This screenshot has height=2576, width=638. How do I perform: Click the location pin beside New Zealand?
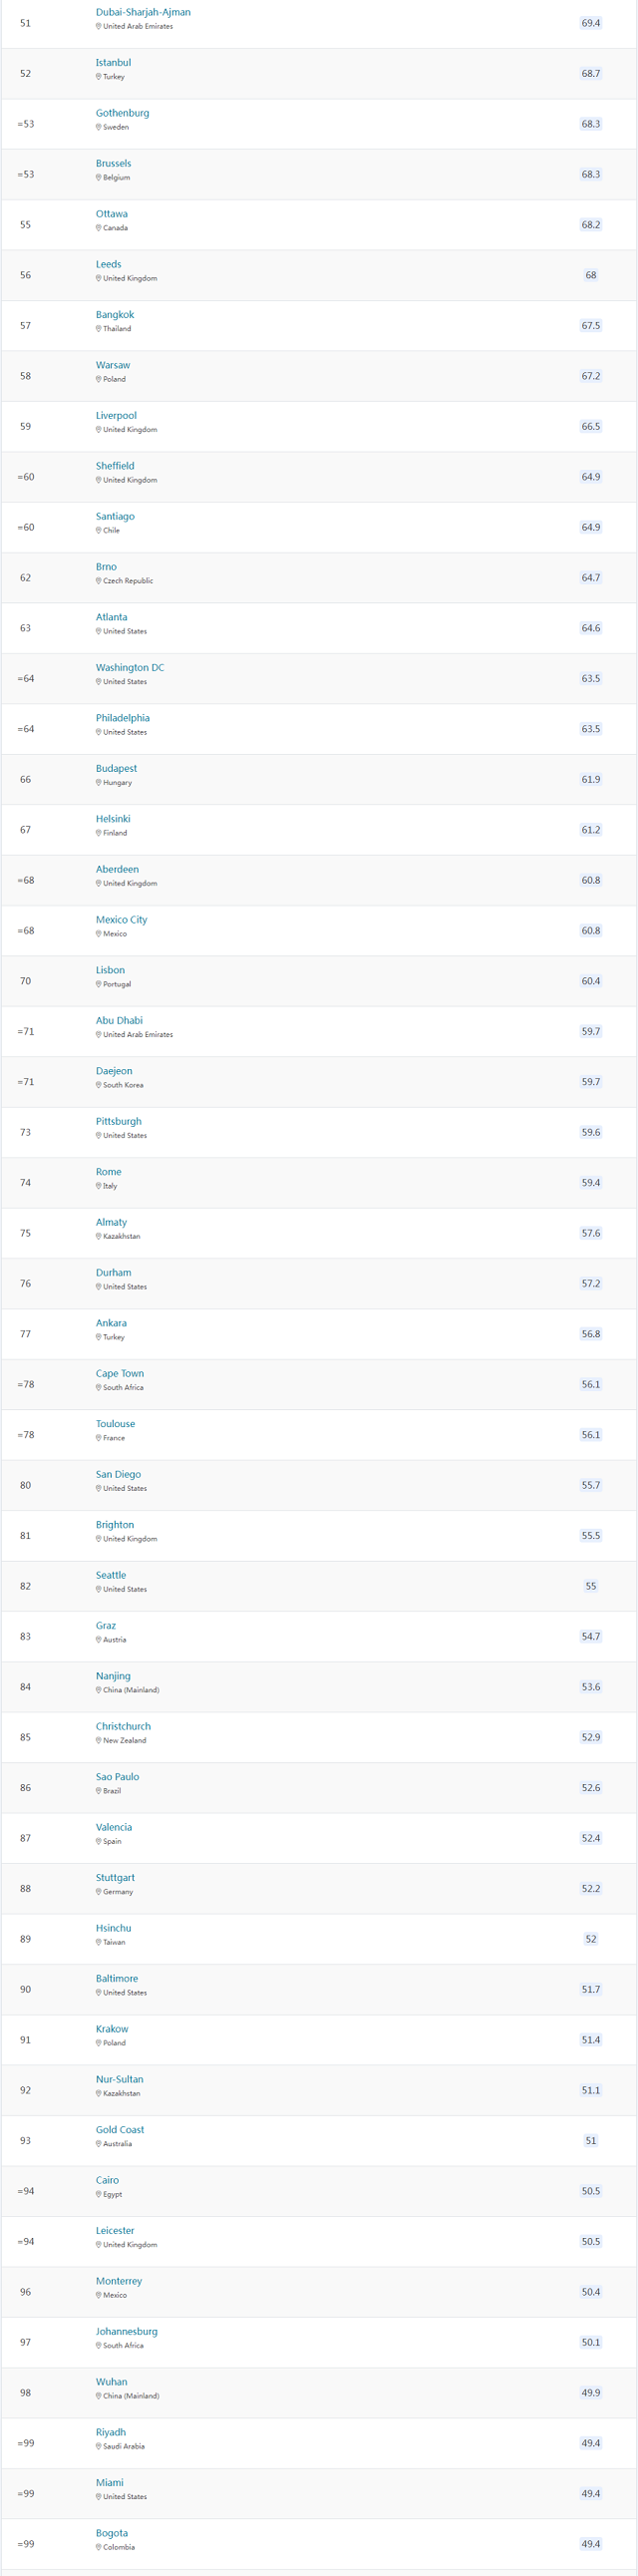(x=98, y=1740)
